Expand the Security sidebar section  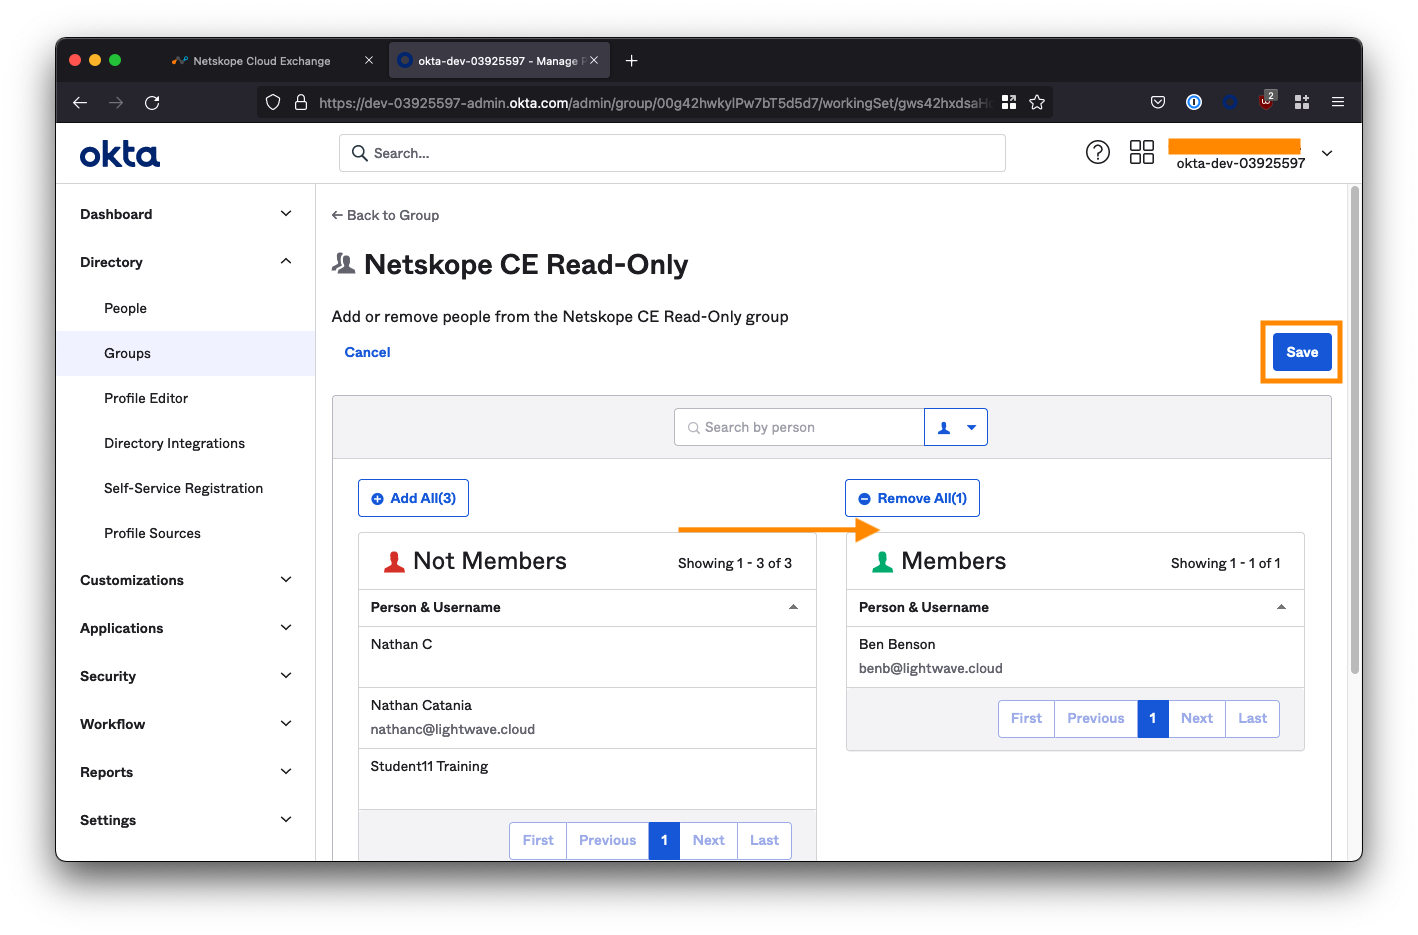tap(286, 676)
